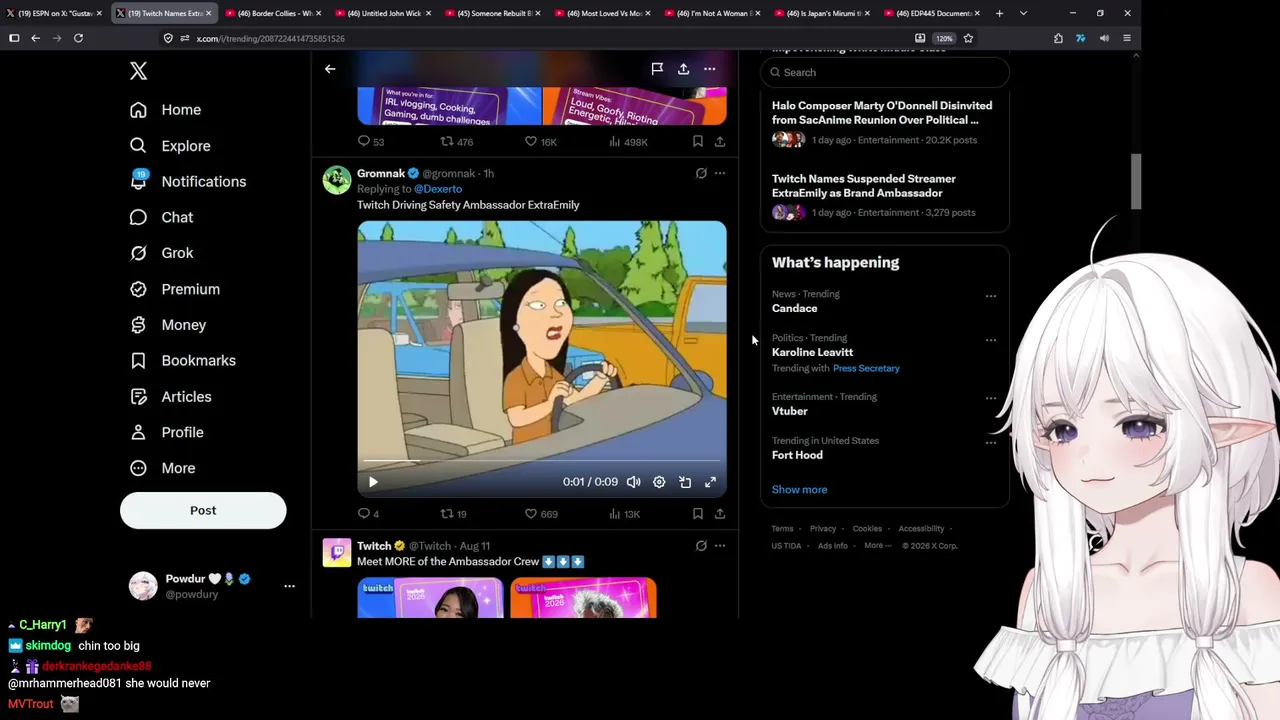The width and height of the screenshot is (1280, 720).
Task: Bookmark Gromnak's post
Action: click(697, 514)
